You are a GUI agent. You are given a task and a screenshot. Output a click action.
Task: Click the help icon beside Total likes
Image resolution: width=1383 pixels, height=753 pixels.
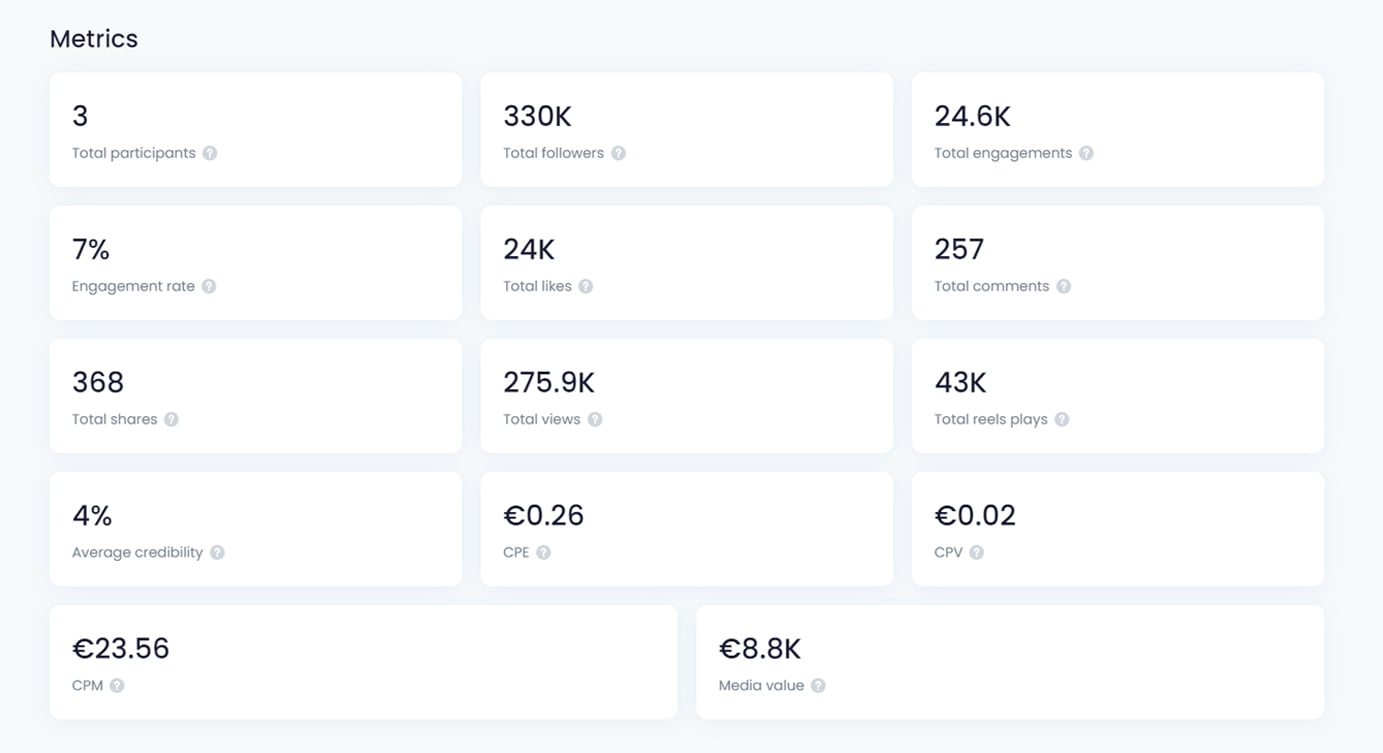coord(586,286)
